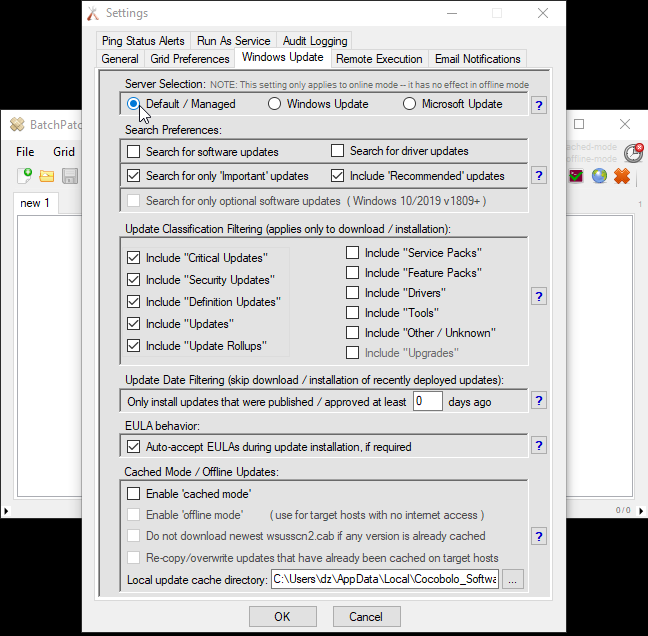This screenshot has height=636, width=648.
Task: Enable Search for software updates
Action: (133, 152)
